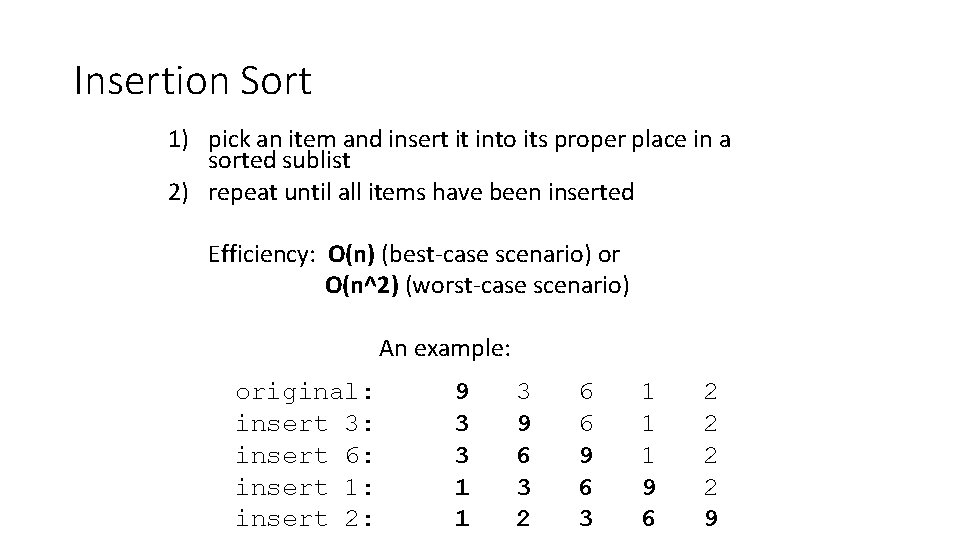Click the first number 9 in original row
The height and width of the screenshot is (540, 960).
pos(461,391)
